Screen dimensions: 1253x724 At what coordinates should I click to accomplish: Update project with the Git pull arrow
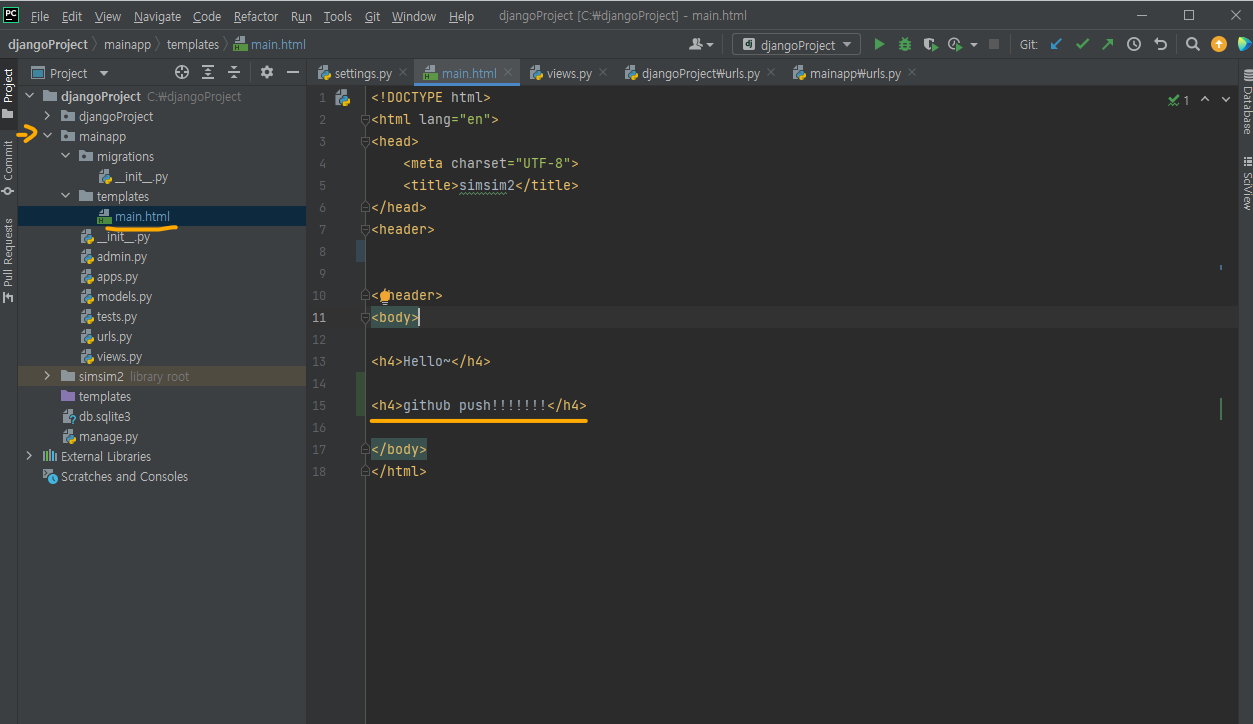pos(1056,44)
